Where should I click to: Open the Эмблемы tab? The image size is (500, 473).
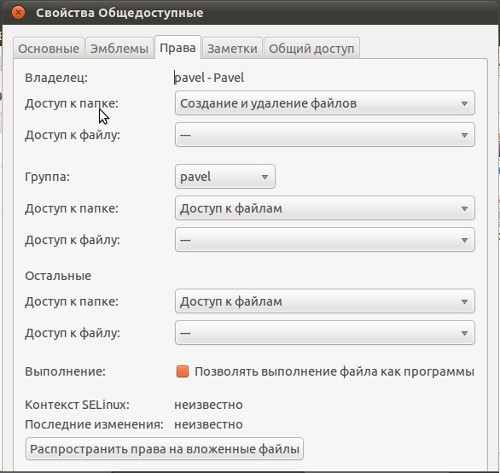tap(119, 49)
